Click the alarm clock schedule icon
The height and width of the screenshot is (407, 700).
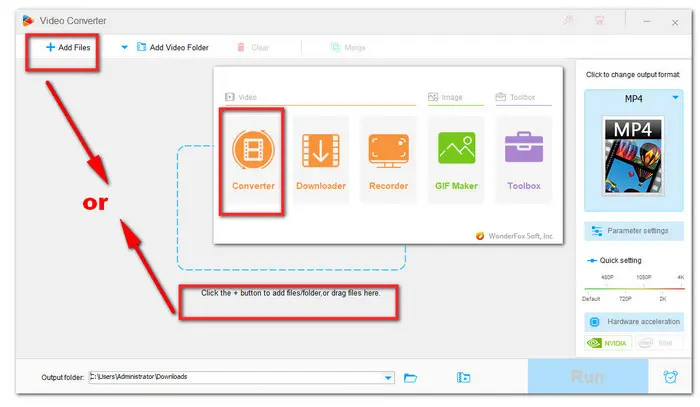point(669,377)
